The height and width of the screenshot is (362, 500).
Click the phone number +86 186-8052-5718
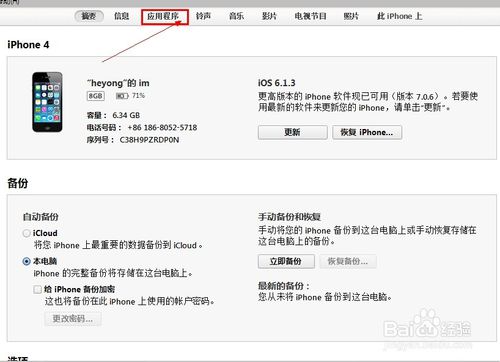point(162,127)
